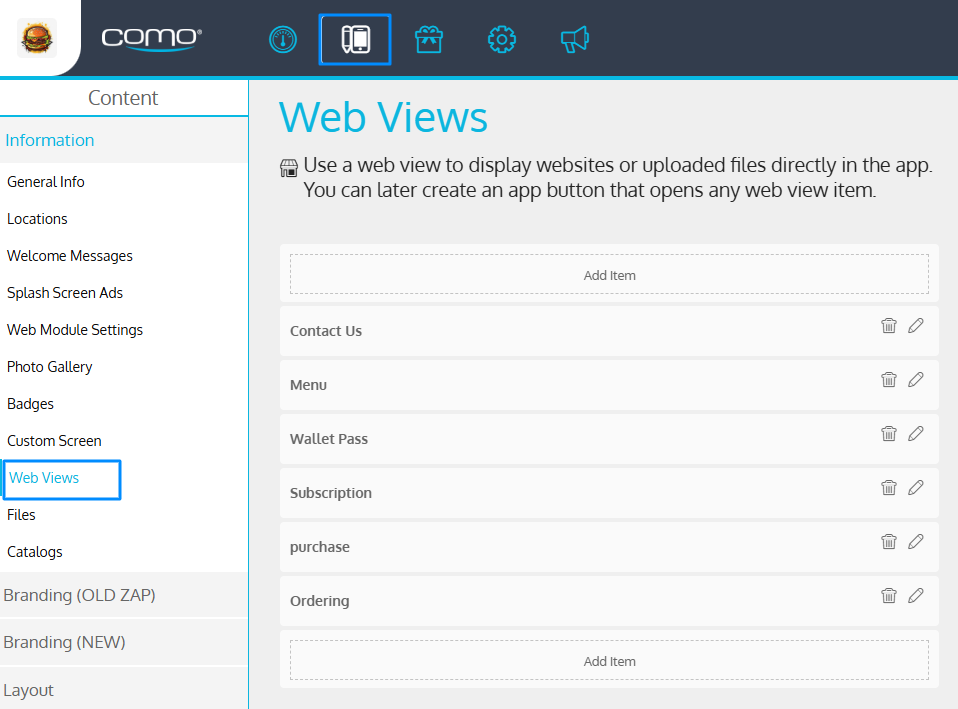Image resolution: width=958 pixels, height=709 pixels.
Task: Delete the Wallet Pass web view
Action: 888,434
